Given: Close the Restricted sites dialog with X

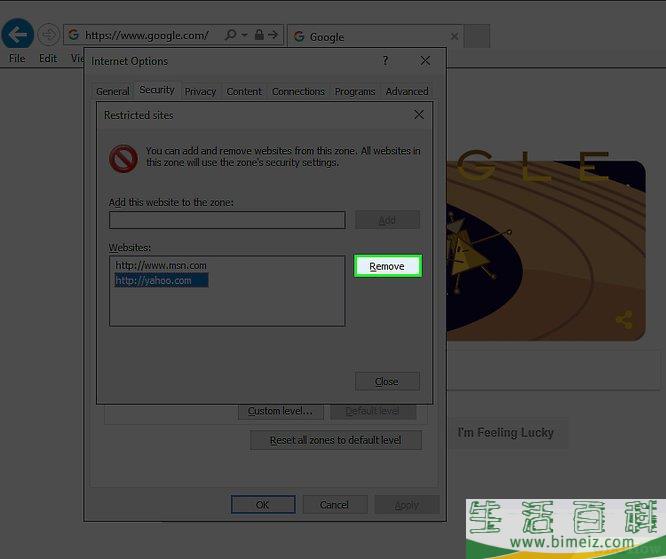Looking at the screenshot, I should coord(419,115).
